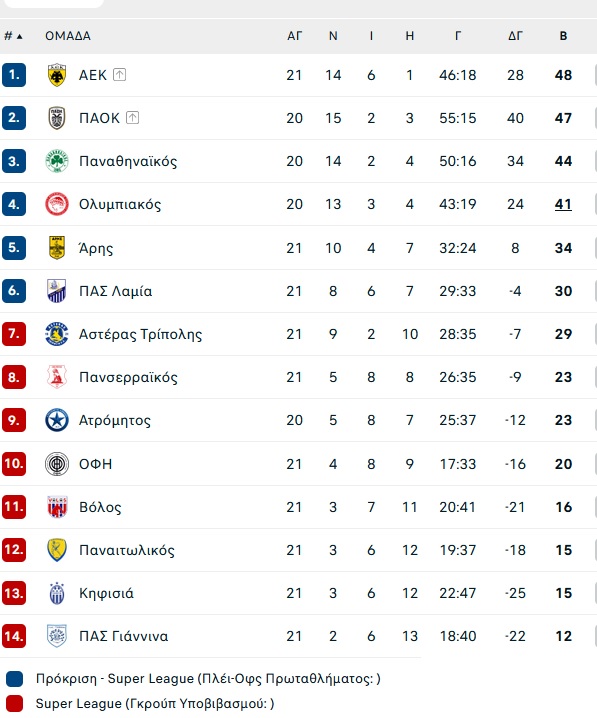The width and height of the screenshot is (597, 718).
Task: Click the Ολυμπιακός red crest icon
Action: 57,204
